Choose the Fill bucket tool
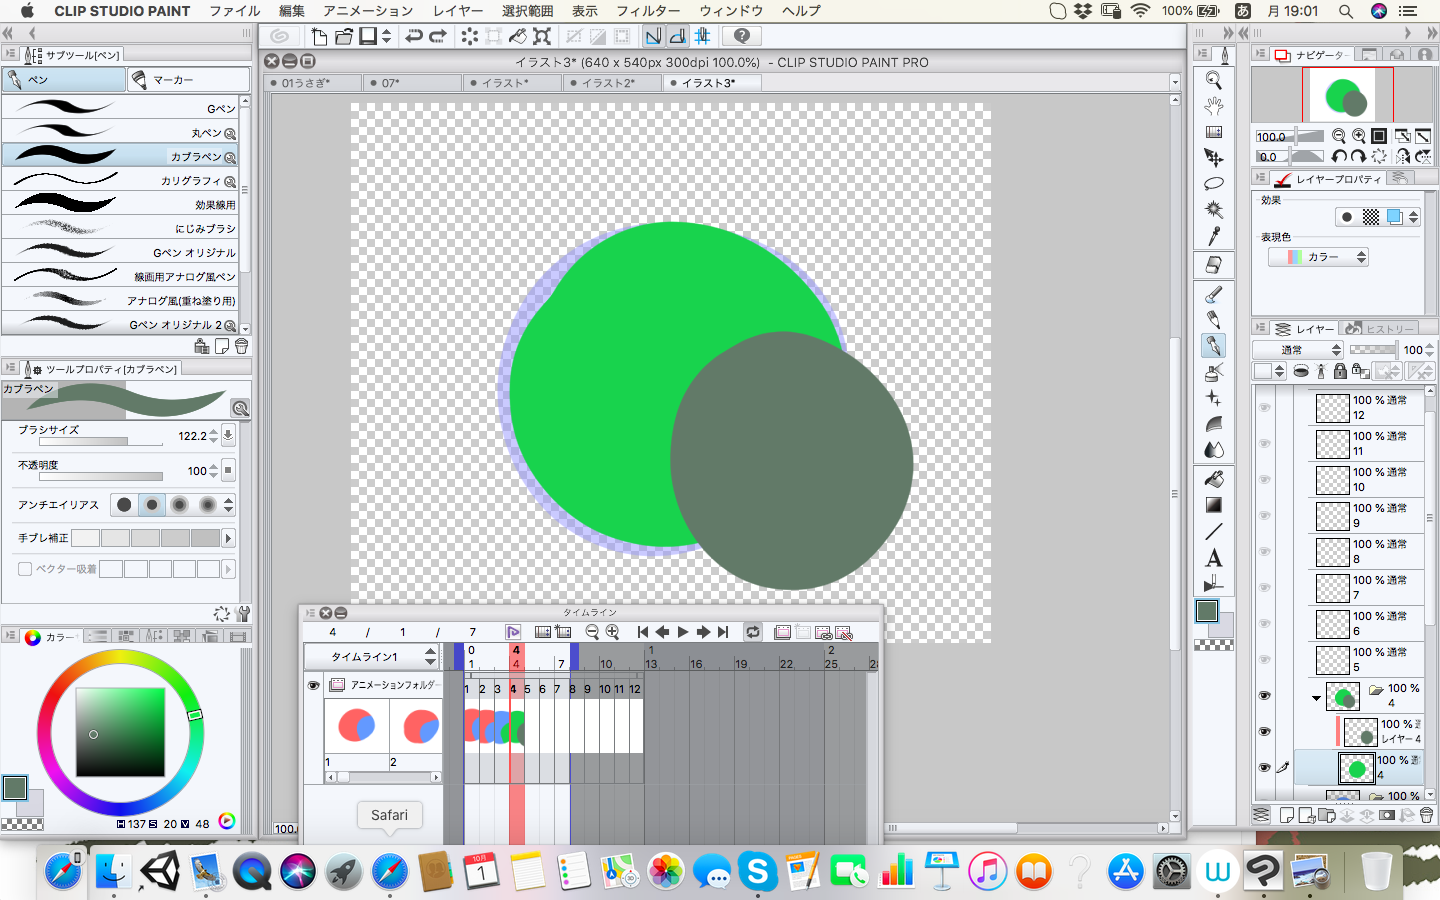Viewport: 1440px width, 900px height. click(1213, 479)
